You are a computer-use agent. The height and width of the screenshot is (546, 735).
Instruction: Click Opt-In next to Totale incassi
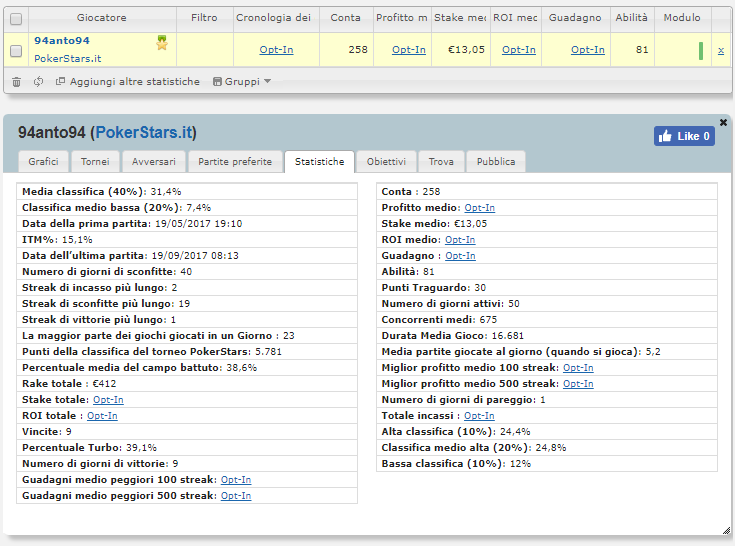479,416
